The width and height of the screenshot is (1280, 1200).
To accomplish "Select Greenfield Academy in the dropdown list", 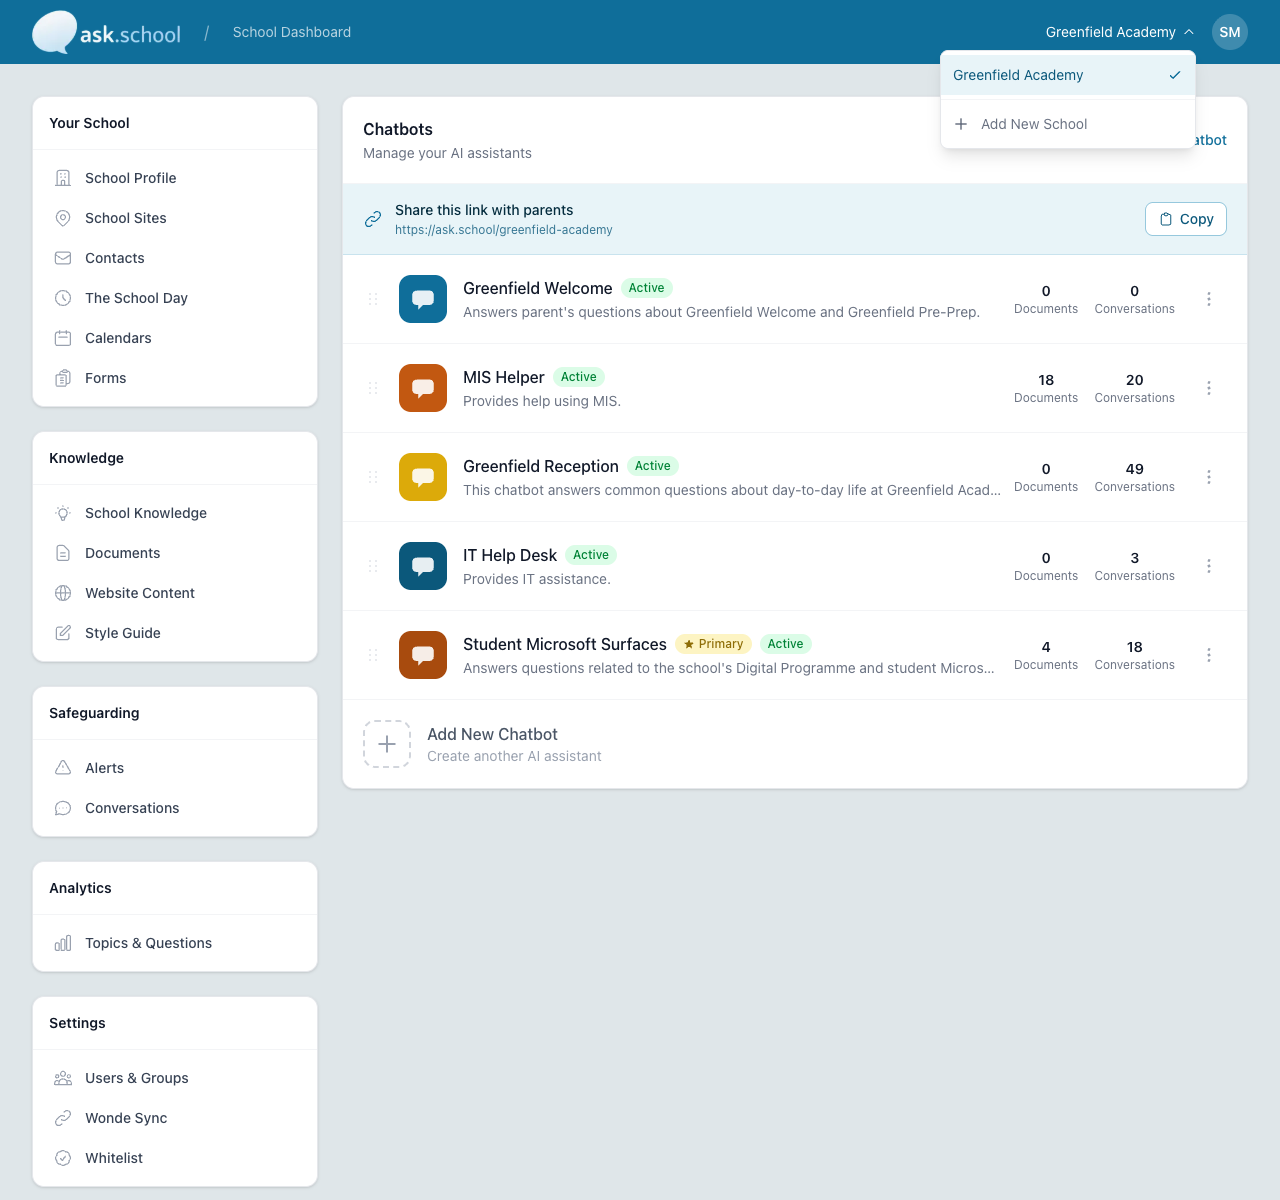I will (1068, 75).
